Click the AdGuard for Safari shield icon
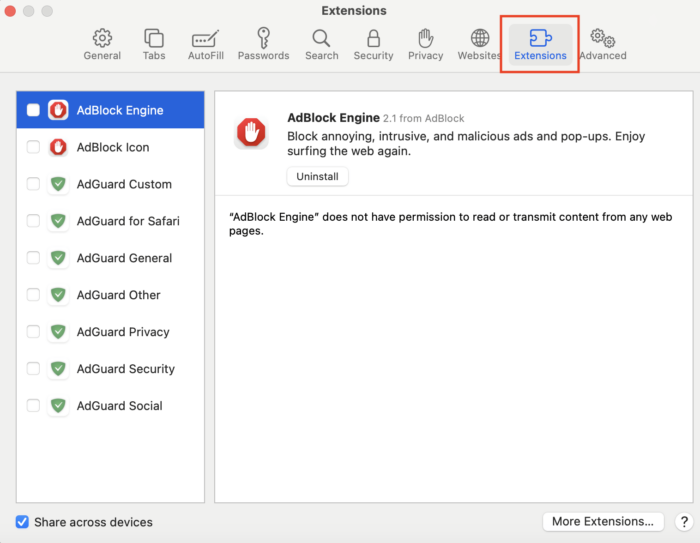 click(58, 221)
